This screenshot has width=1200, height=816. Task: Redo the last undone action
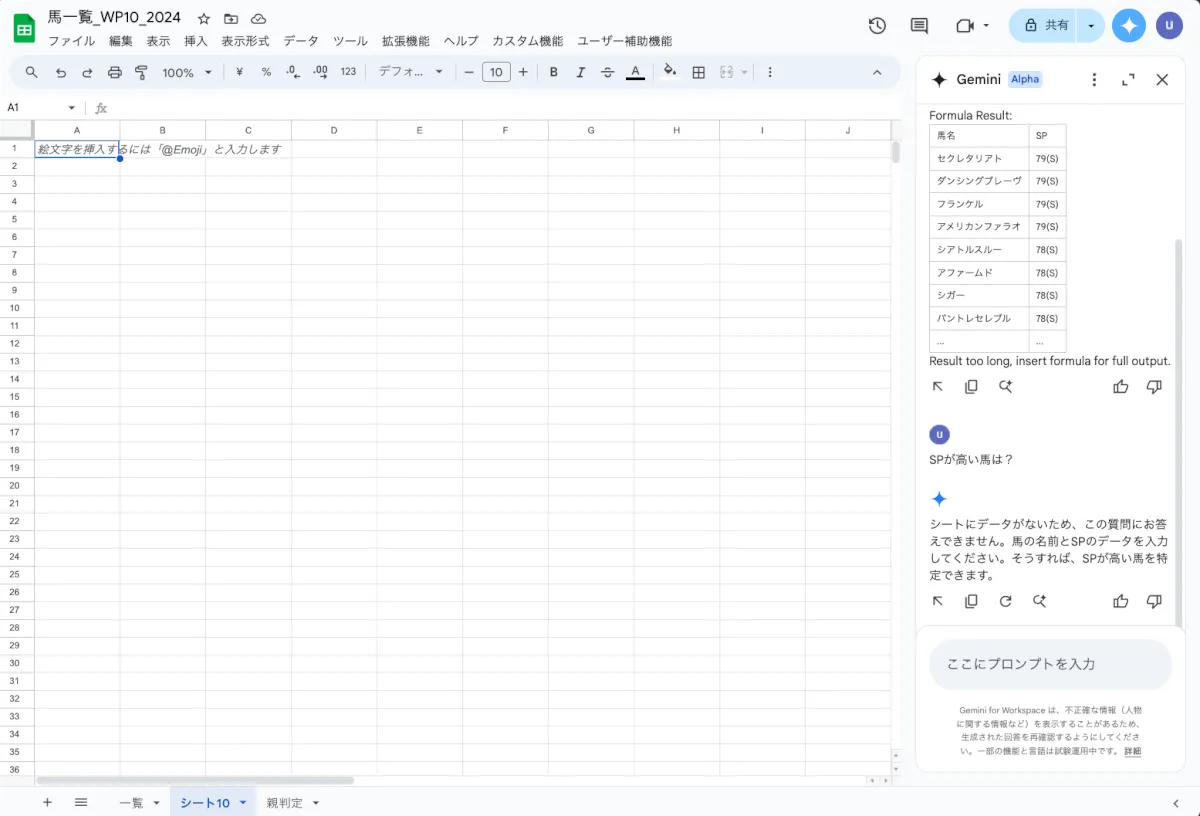(x=87, y=72)
